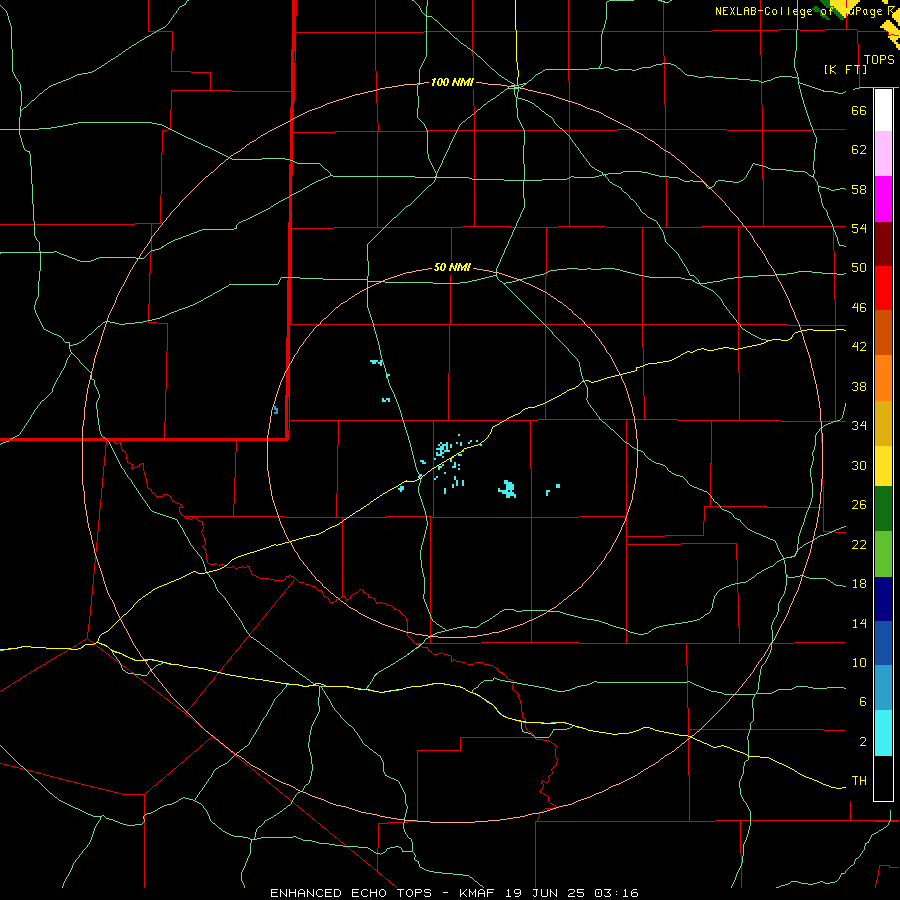Click the 'TH' threshold label

[x=859, y=781]
